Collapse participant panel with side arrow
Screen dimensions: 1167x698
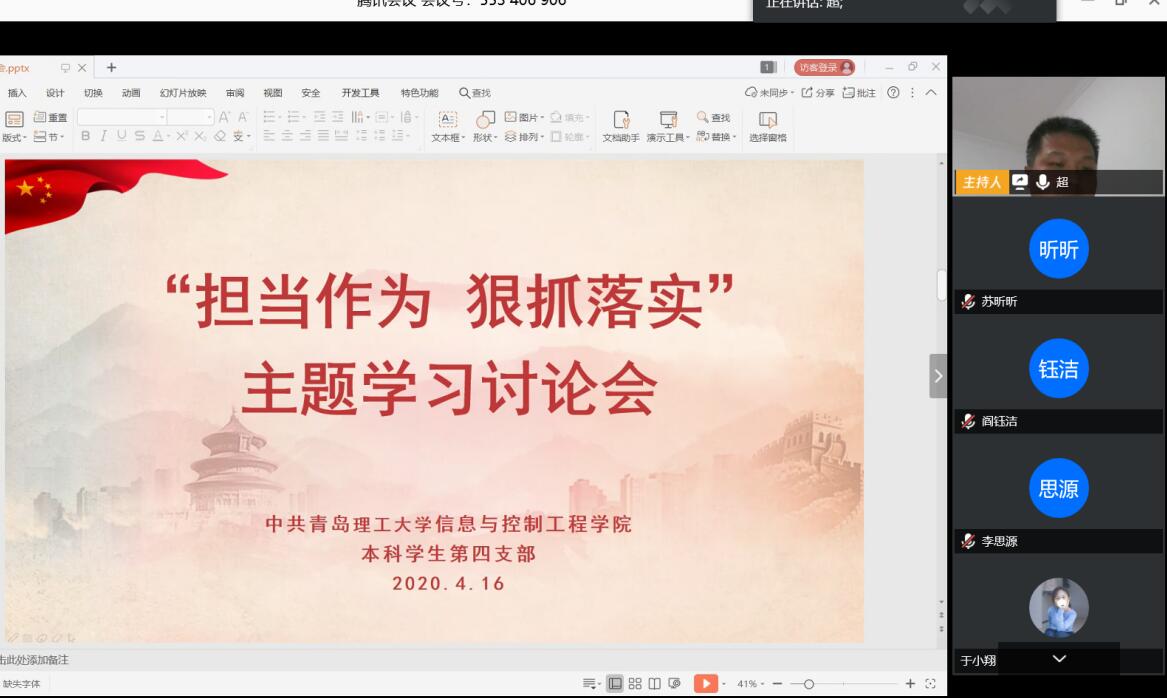click(937, 376)
